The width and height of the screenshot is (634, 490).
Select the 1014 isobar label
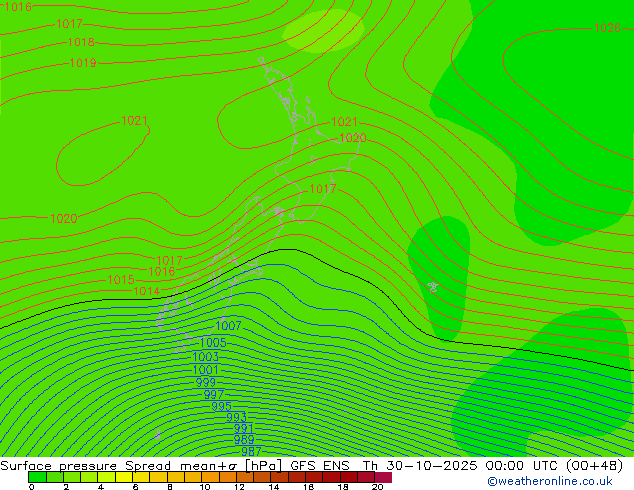click(x=147, y=291)
